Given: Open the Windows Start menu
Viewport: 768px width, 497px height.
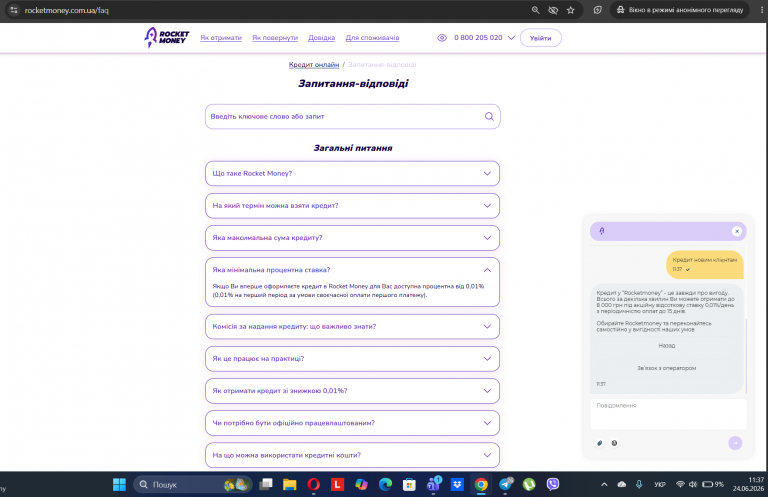Looking at the screenshot, I should tap(119, 484).
